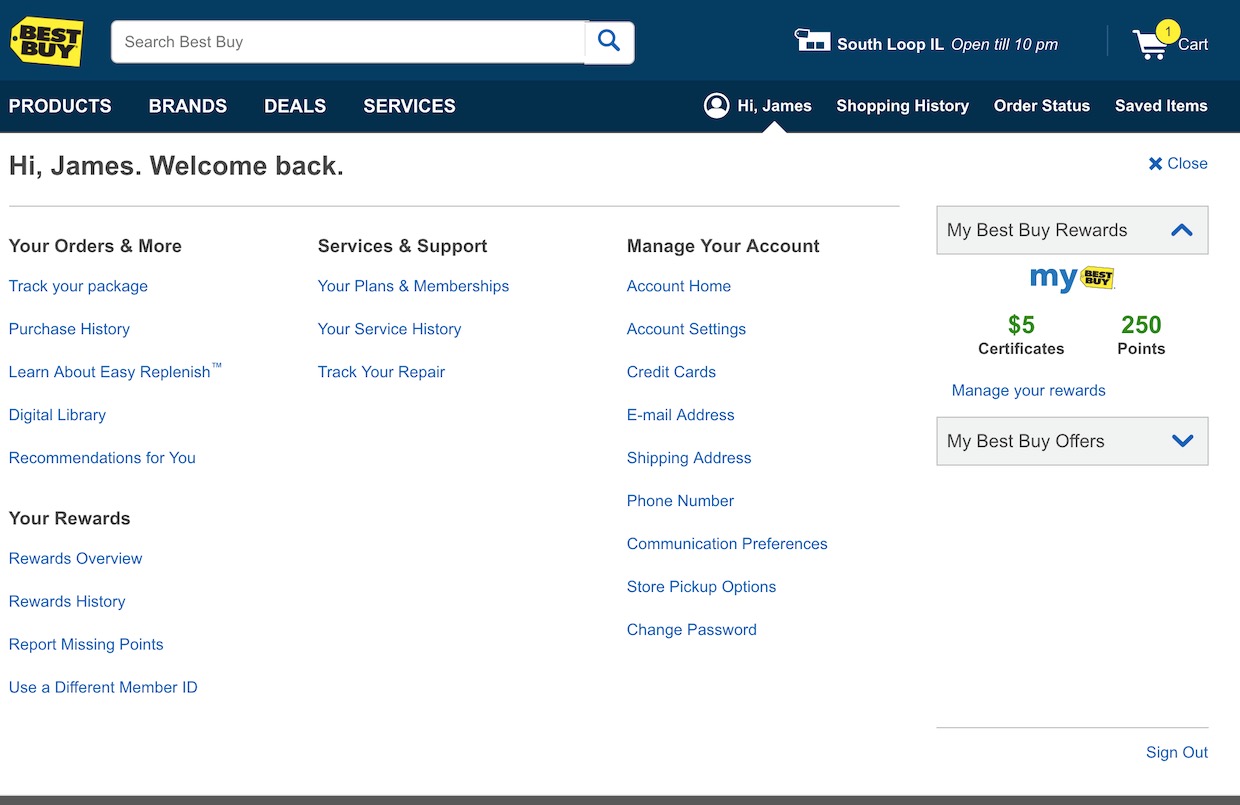Collapse the My Best Buy Rewards section

[x=1181, y=230]
